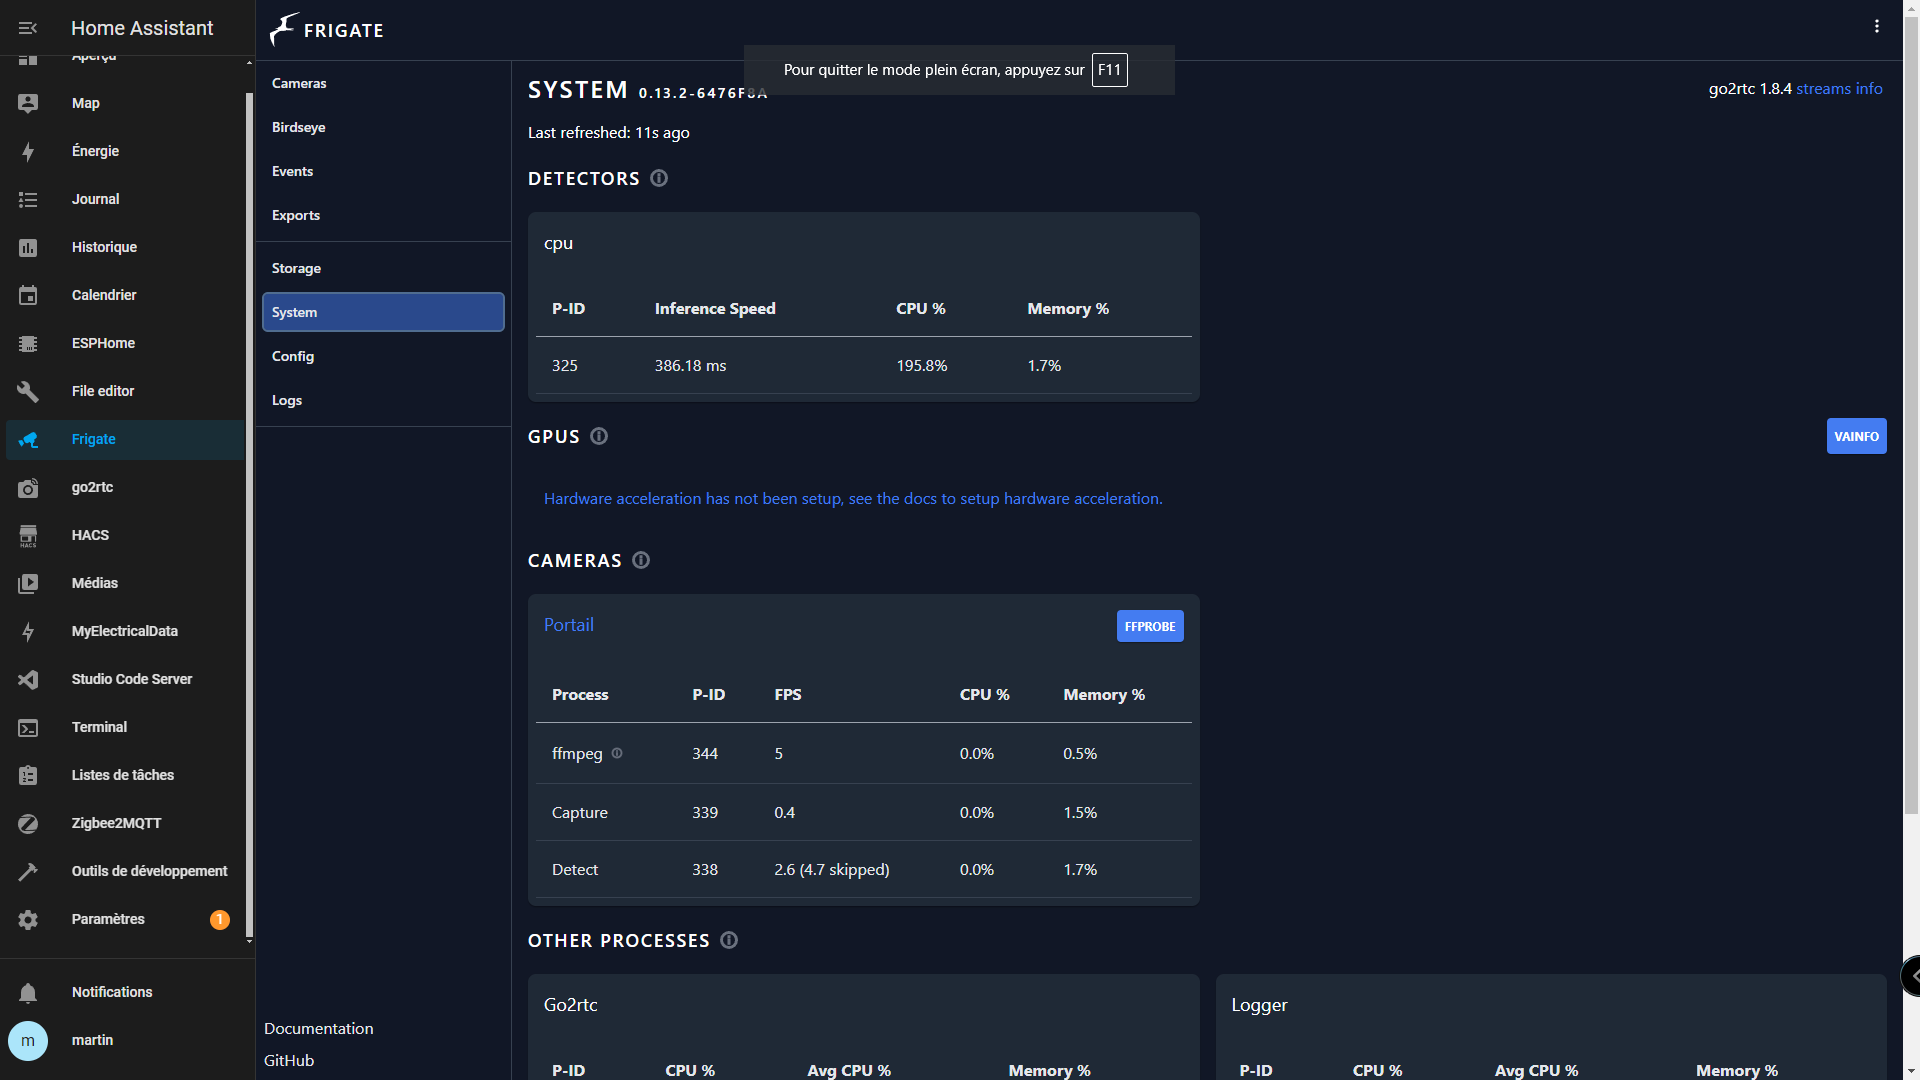Collapse the Home Assistant sidebar menu icon
This screenshot has width=1920, height=1080.
tap(28, 28)
